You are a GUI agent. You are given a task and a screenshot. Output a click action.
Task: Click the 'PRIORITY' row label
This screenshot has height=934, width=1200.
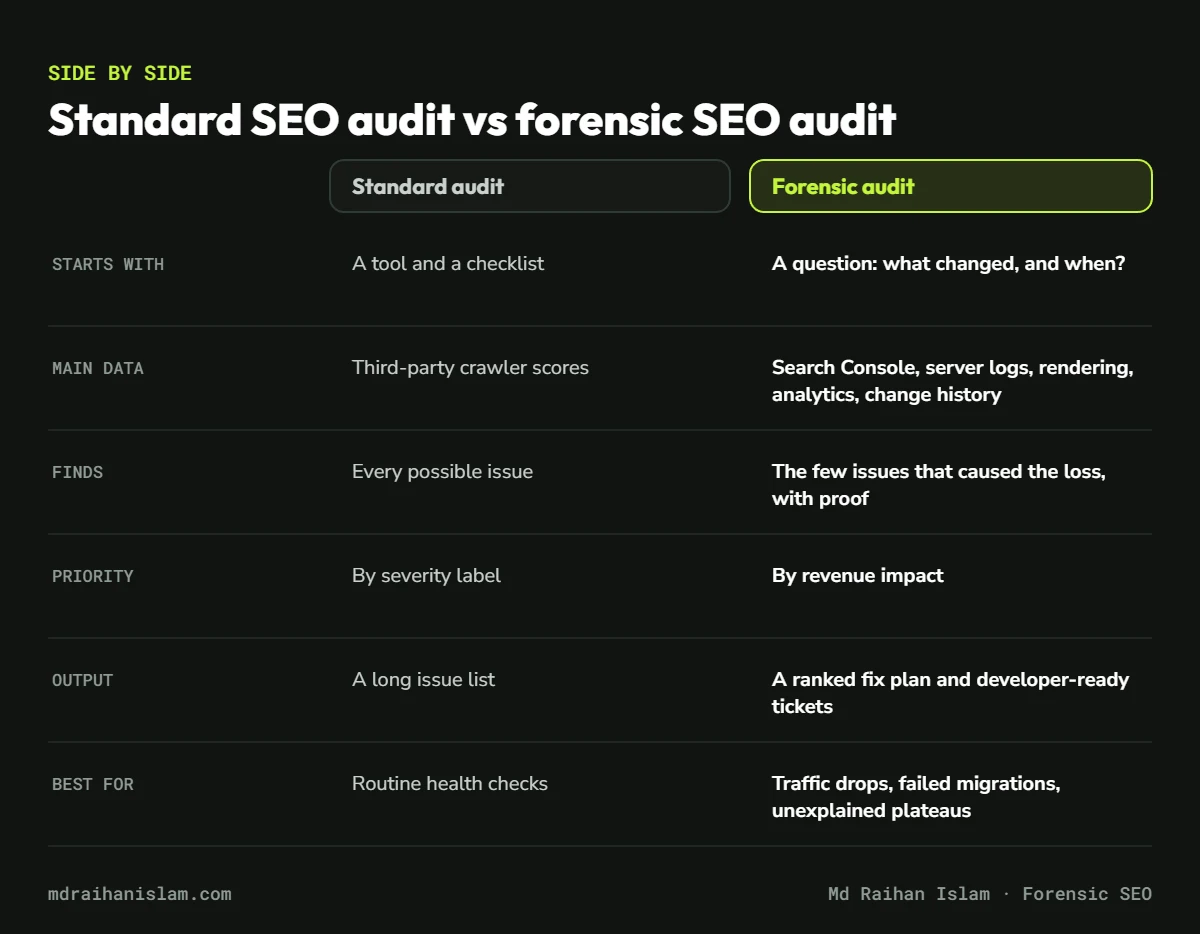click(93, 576)
